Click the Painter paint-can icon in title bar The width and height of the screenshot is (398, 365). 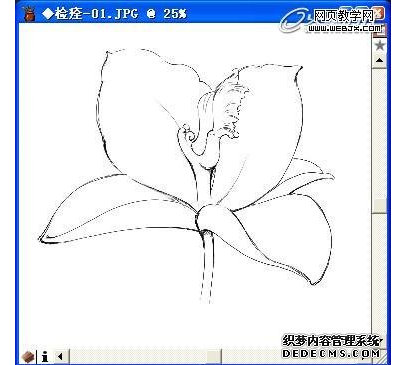click(x=29, y=14)
